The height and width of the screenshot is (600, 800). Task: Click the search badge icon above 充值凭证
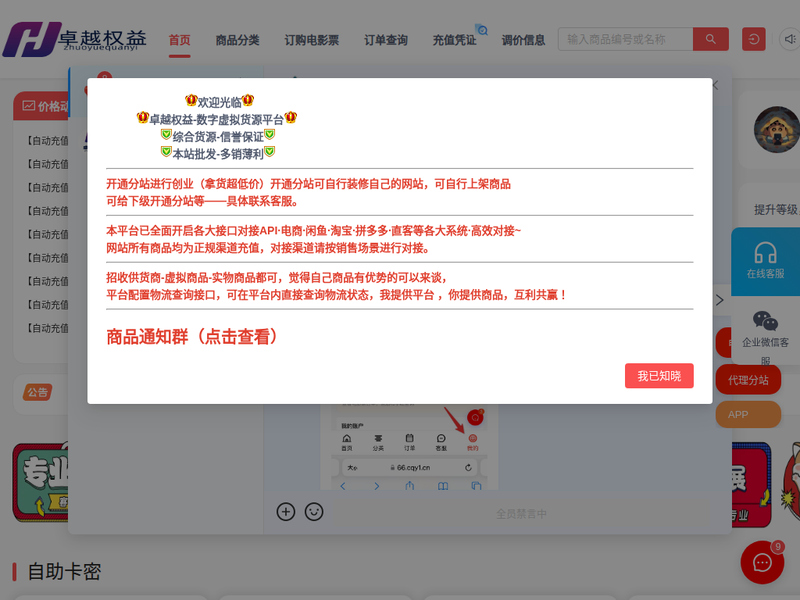pyautogui.click(x=482, y=30)
